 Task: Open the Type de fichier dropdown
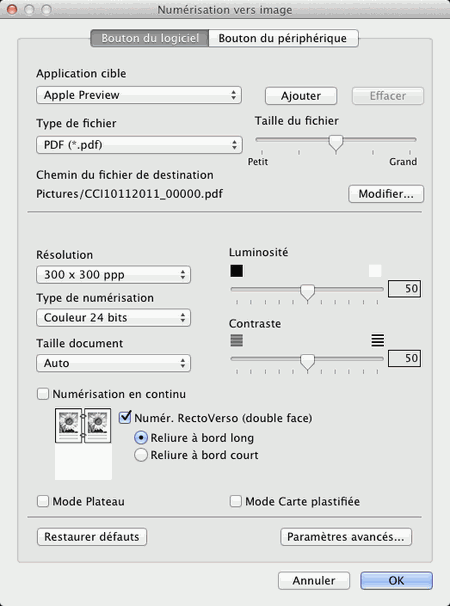click(x=139, y=145)
